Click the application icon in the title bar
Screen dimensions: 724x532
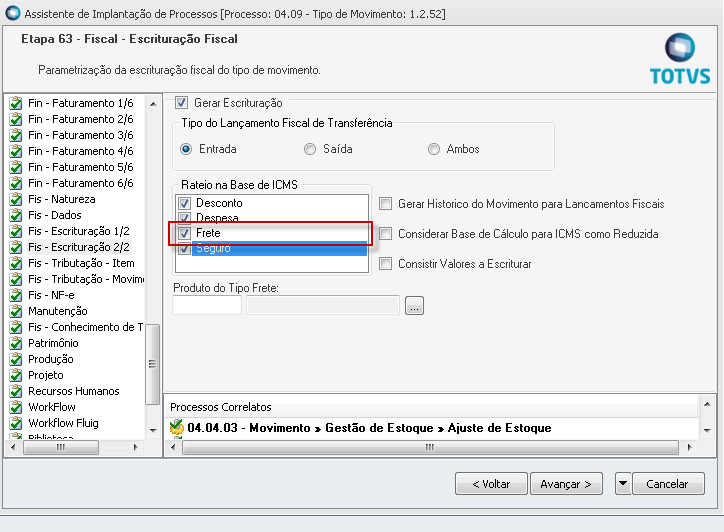12,13
